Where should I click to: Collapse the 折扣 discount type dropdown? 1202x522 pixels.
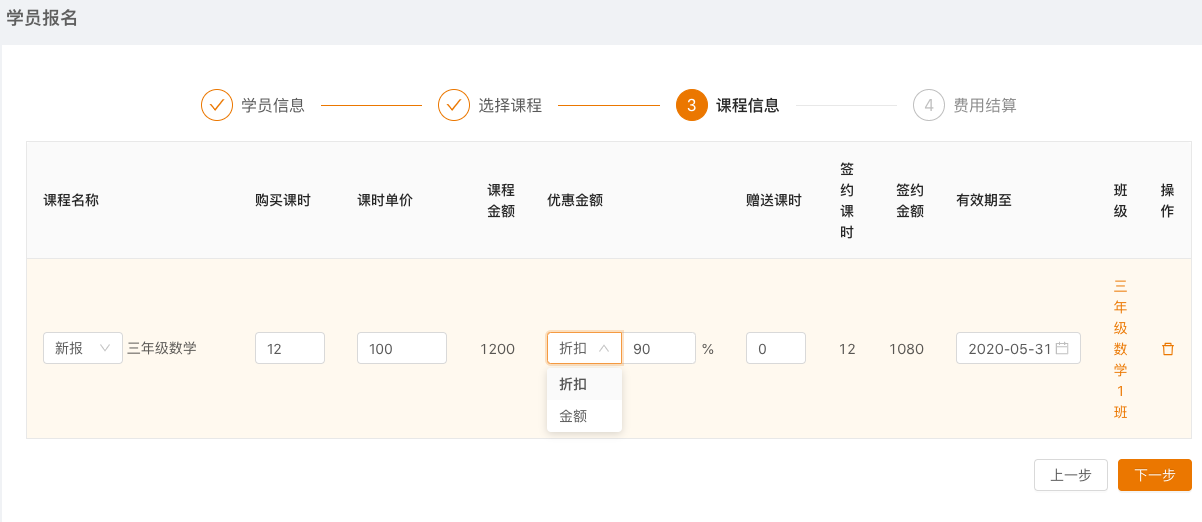pyautogui.click(x=584, y=349)
